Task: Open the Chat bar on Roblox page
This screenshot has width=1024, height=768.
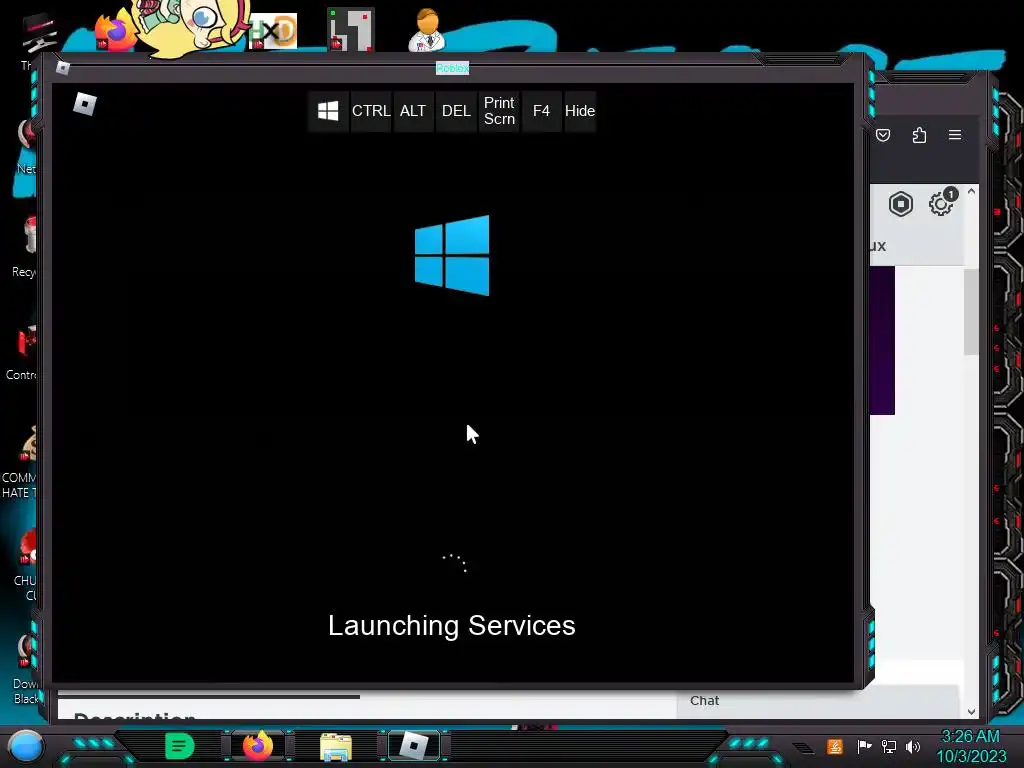Action: click(x=817, y=701)
